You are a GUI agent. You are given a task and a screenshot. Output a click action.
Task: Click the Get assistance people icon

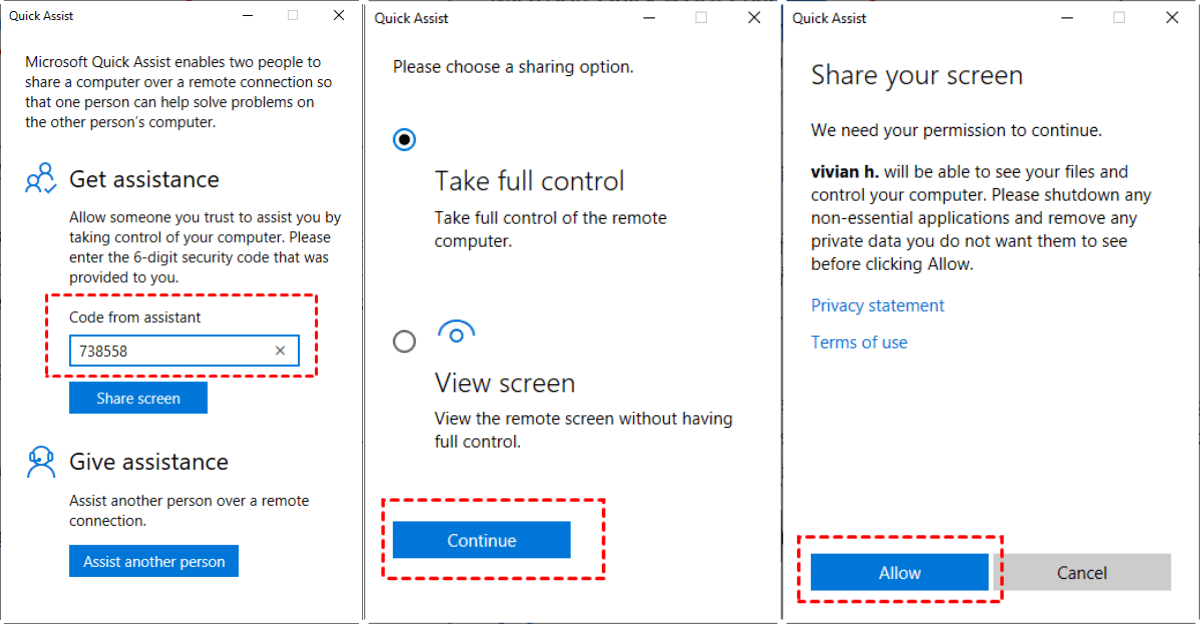[41, 179]
